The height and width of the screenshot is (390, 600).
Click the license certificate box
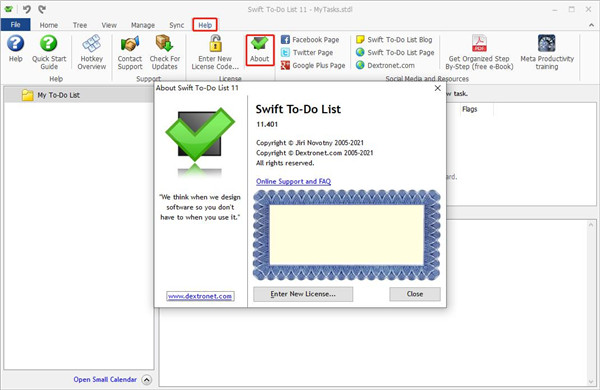347,235
